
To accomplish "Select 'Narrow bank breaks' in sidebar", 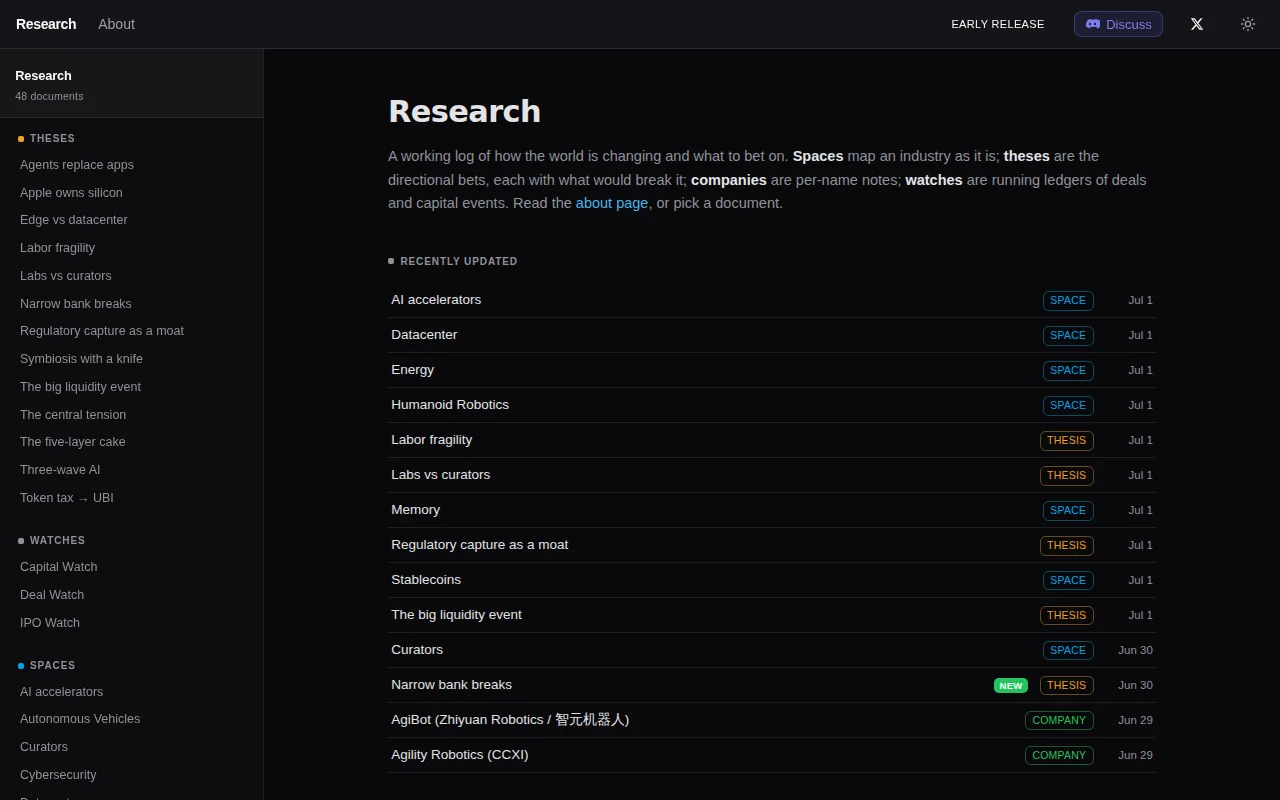I will click(x=76, y=304).
